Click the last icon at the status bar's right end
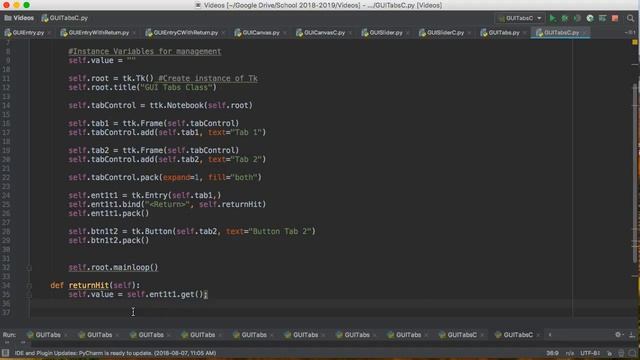The height and width of the screenshot is (360, 640). click(632, 353)
